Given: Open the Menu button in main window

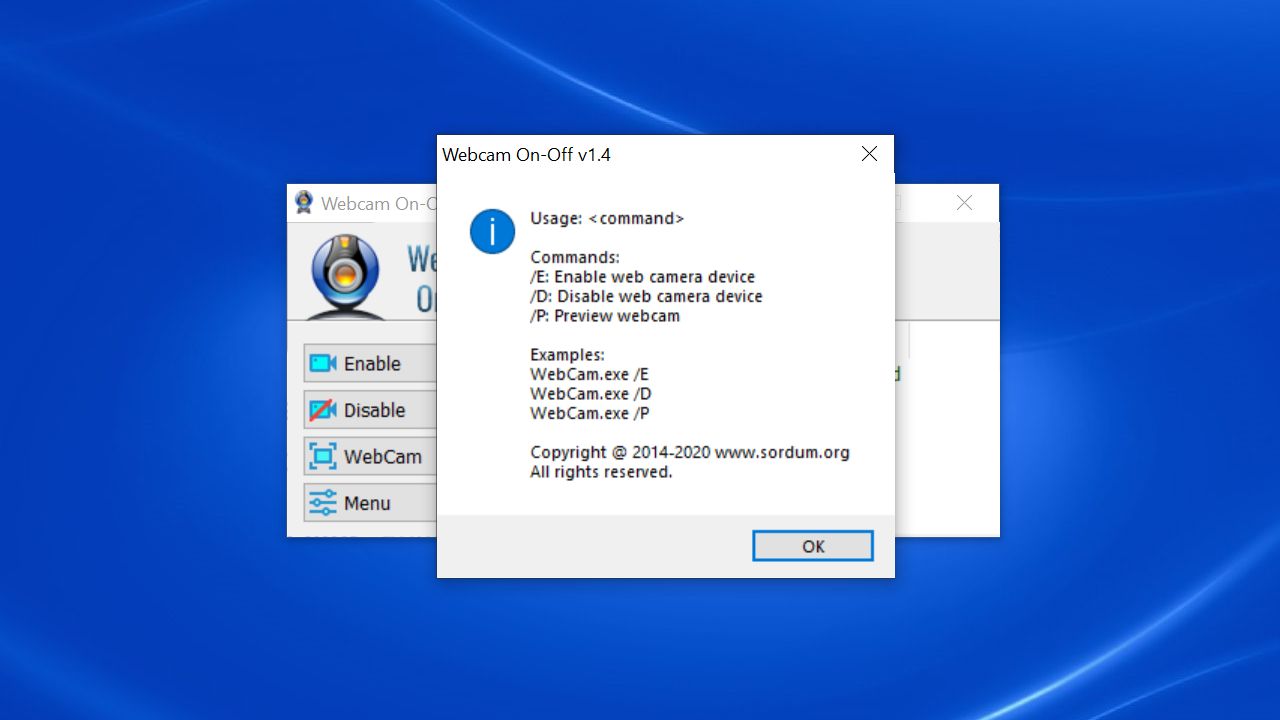Looking at the screenshot, I should click(370, 503).
